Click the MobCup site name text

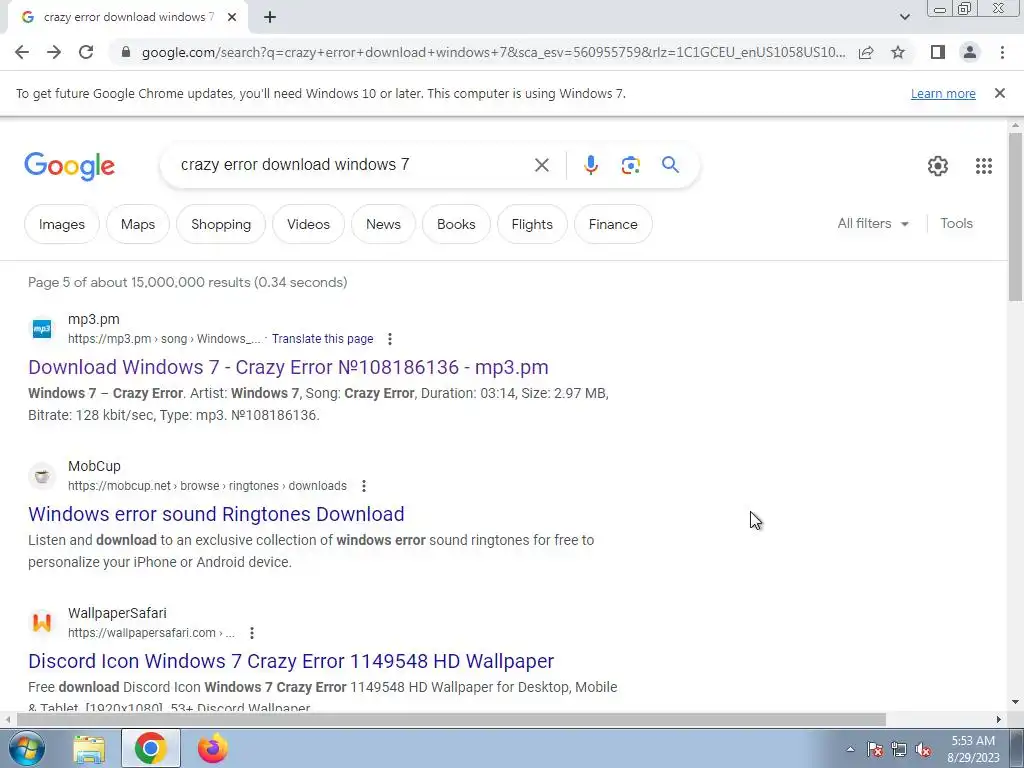(94, 466)
